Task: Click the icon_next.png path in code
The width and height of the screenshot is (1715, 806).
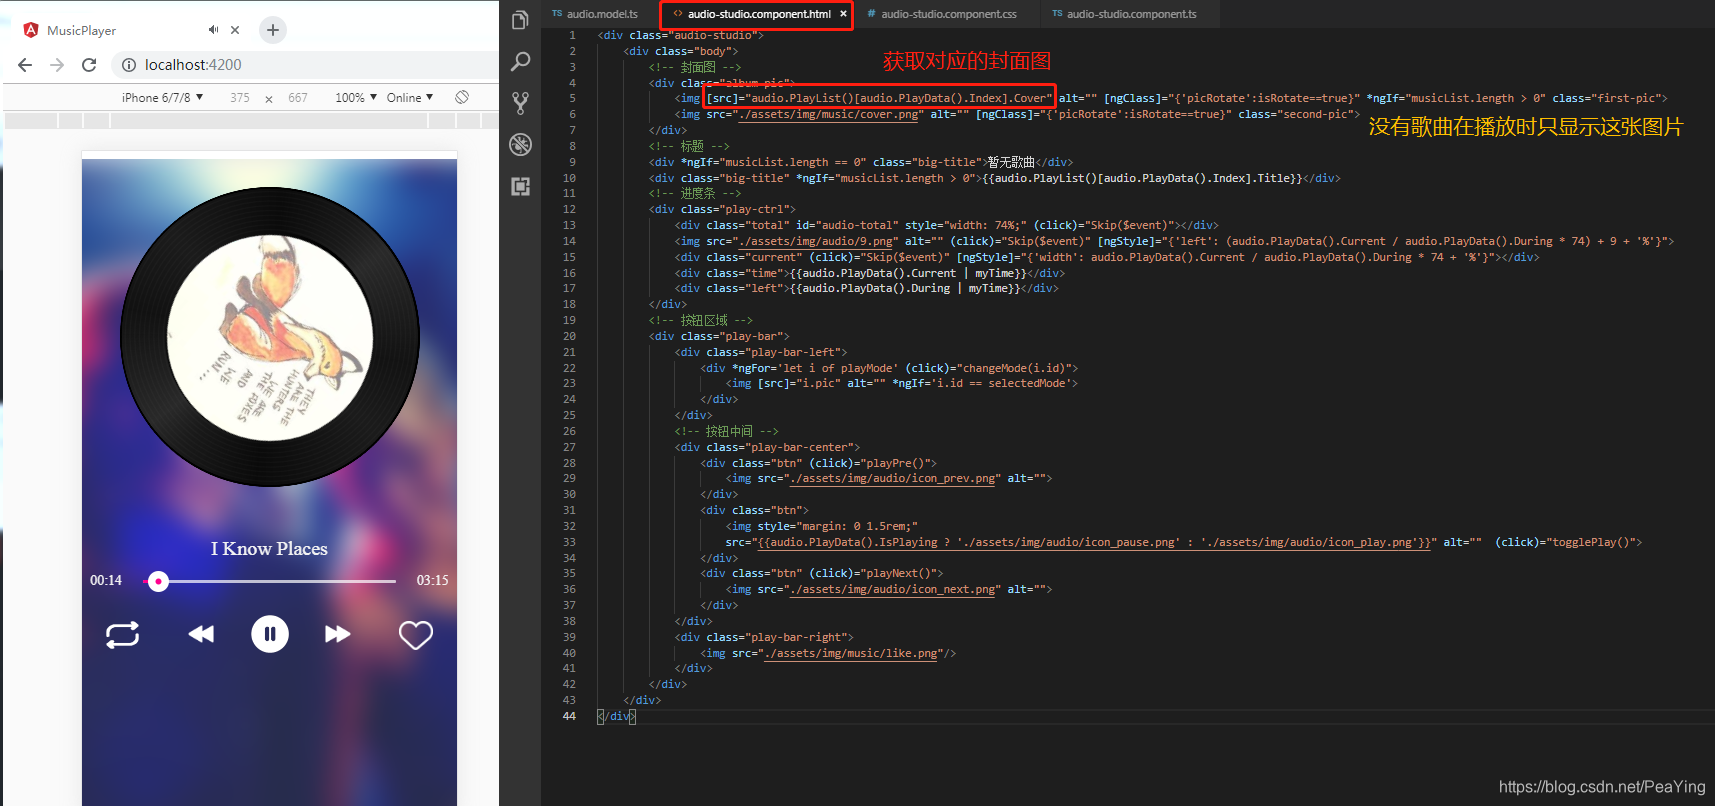Action: click(x=894, y=589)
